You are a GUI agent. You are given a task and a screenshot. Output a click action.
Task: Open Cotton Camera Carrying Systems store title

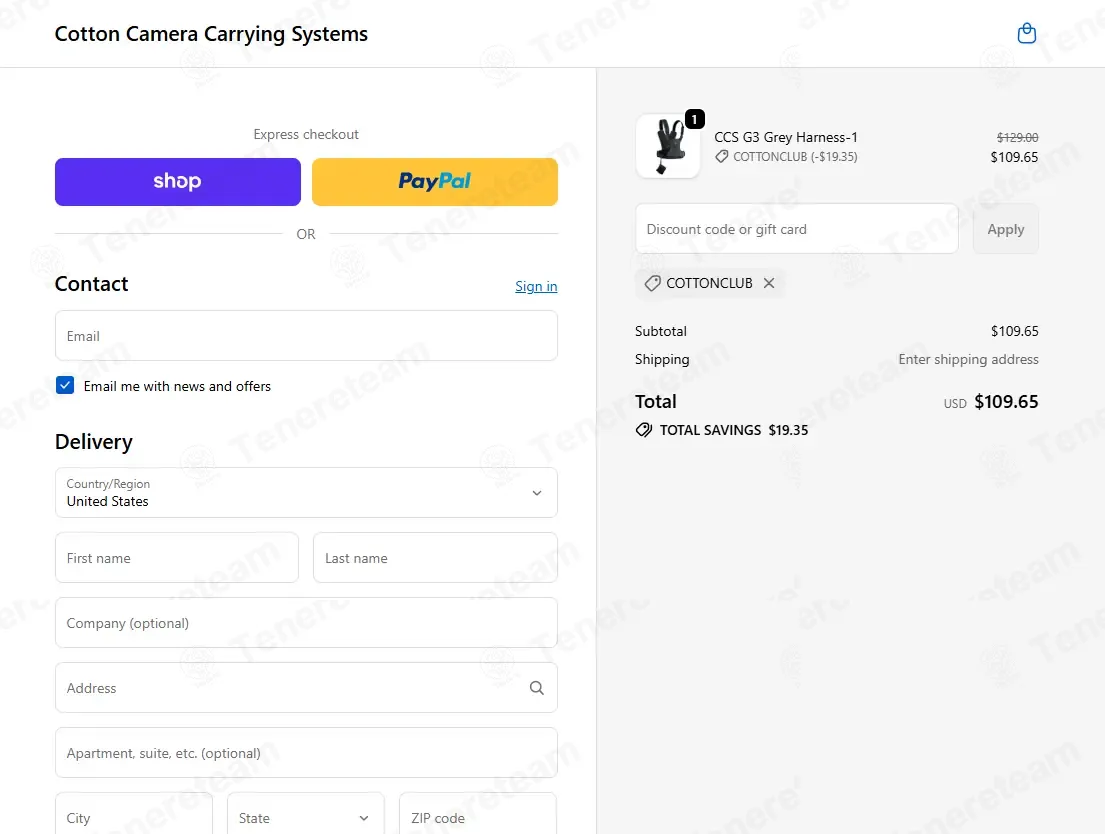pos(211,34)
